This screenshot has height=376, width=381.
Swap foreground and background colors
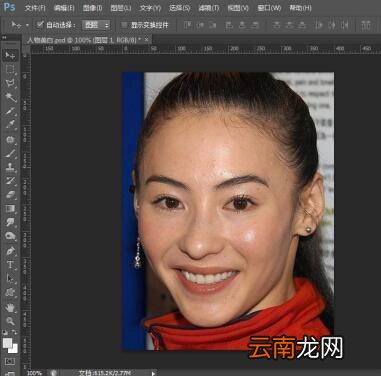point(15,332)
